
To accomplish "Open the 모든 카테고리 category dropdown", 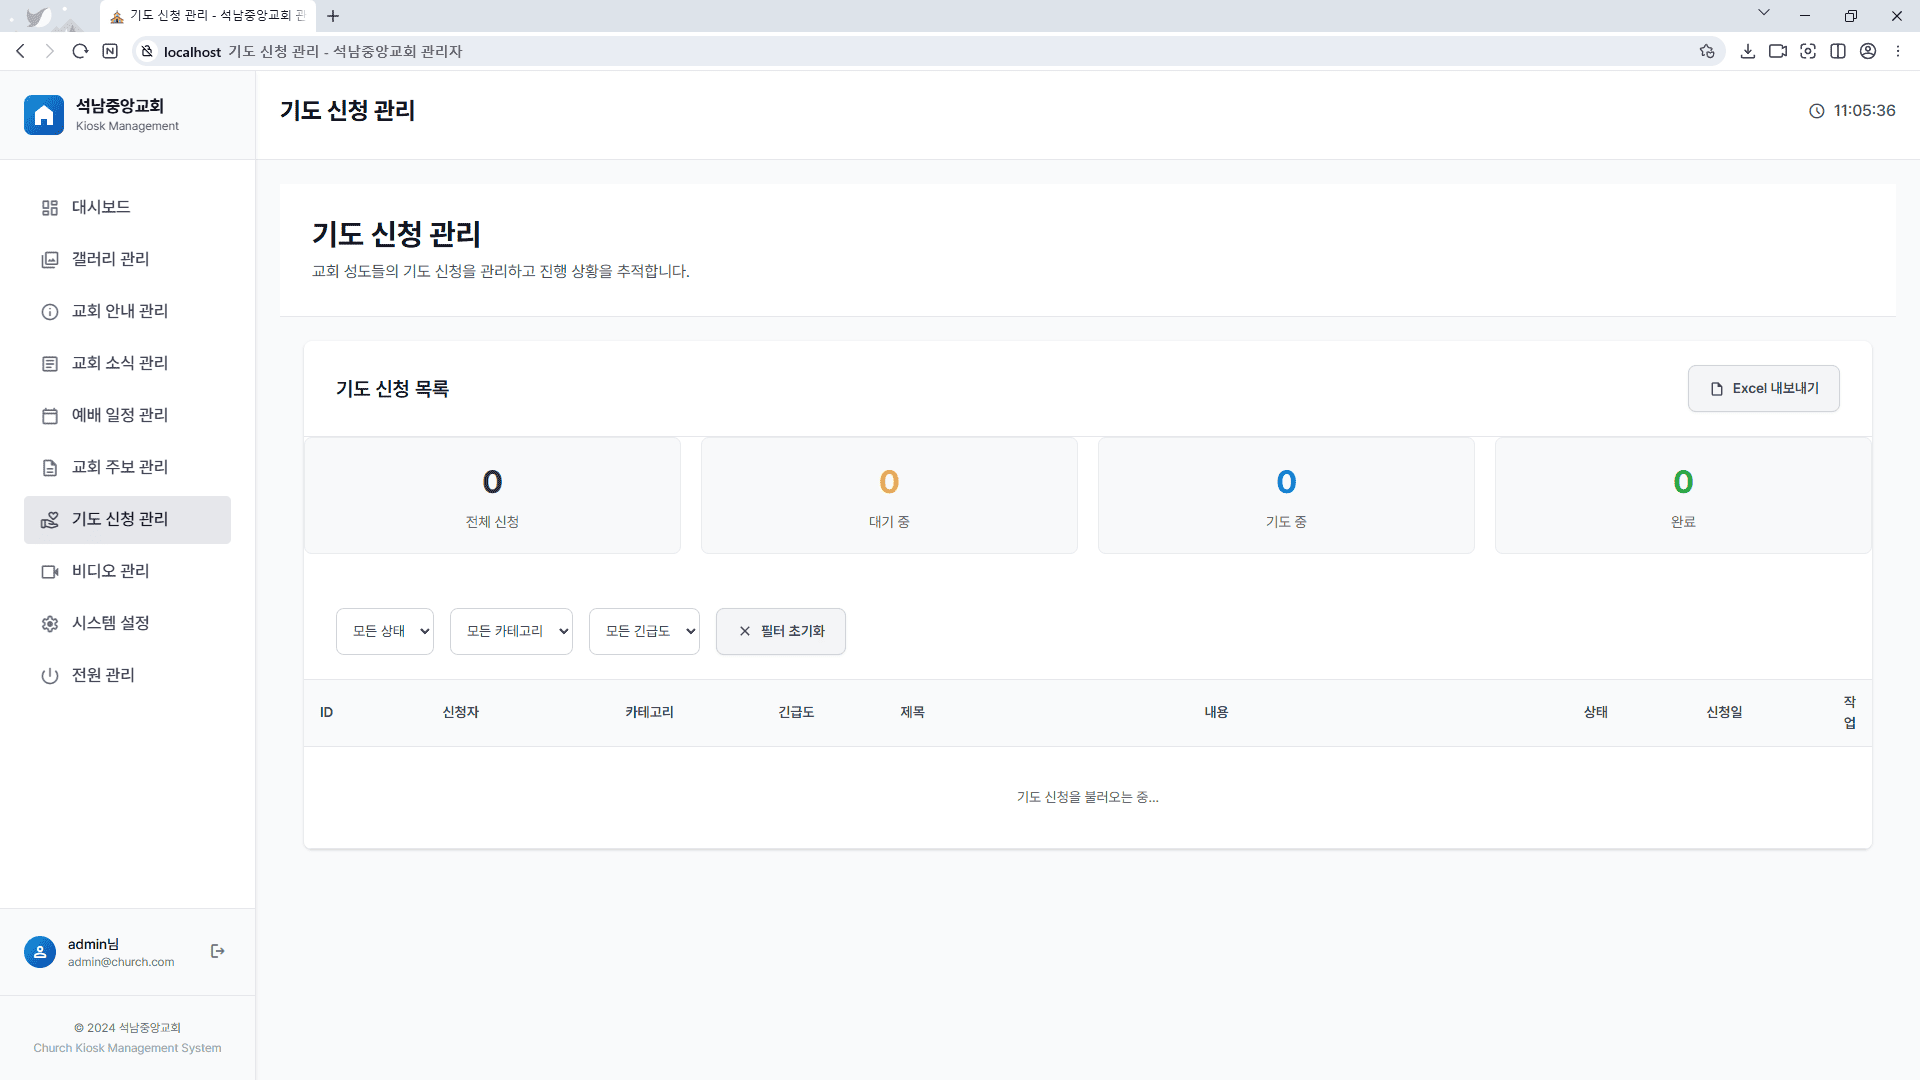I will click(x=511, y=631).
